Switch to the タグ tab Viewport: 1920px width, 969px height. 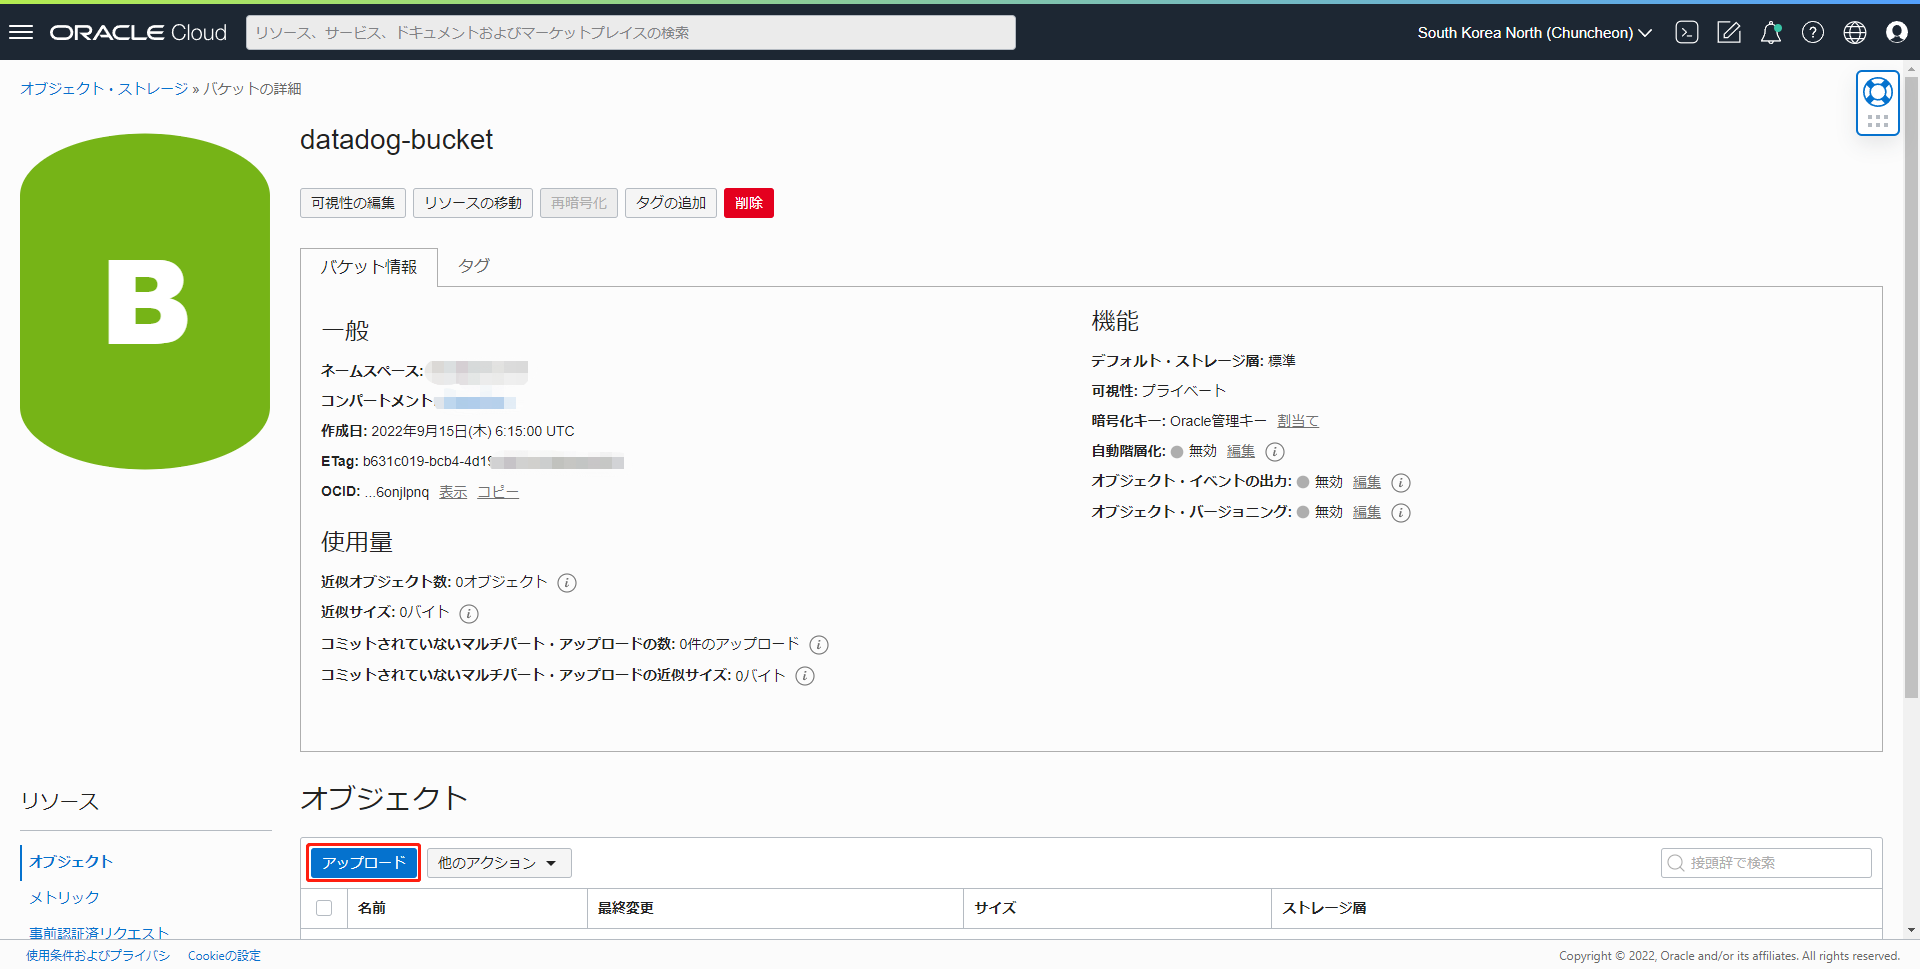474,266
